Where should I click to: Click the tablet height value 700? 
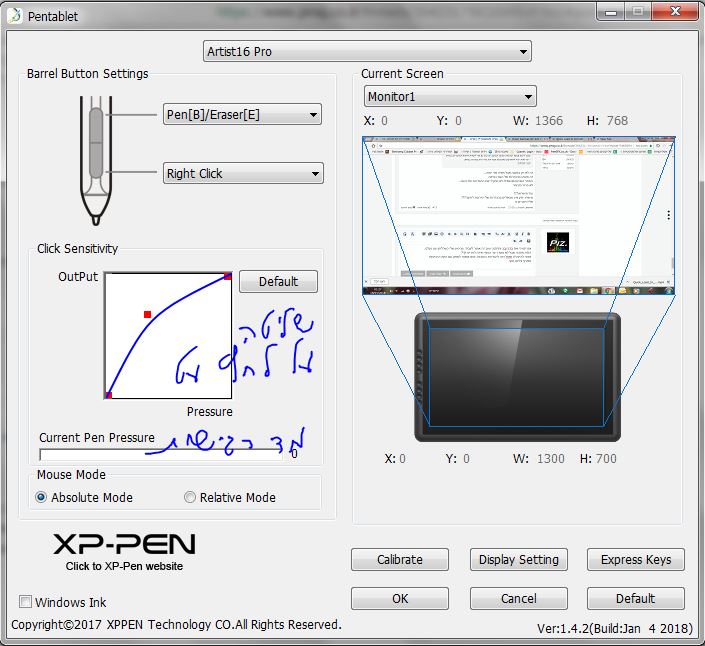tap(606, 459)
